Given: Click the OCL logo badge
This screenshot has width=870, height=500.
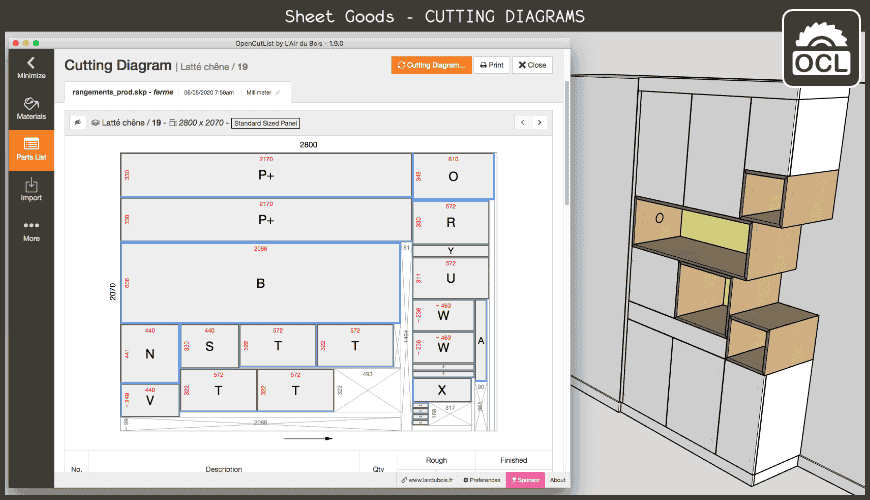Looking at the screenshot, I should point(821,48).
